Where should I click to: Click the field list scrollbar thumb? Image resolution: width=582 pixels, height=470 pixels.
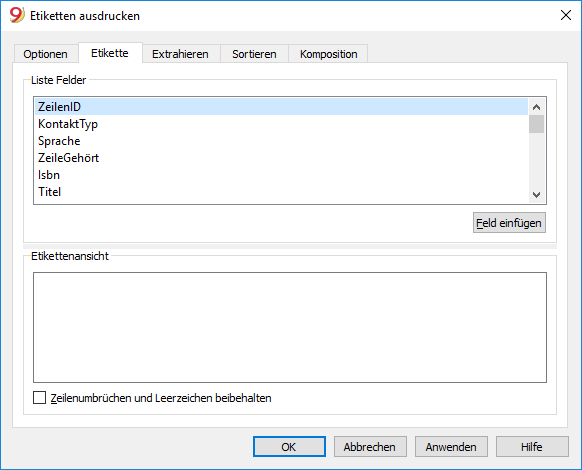tap(536, 124)
